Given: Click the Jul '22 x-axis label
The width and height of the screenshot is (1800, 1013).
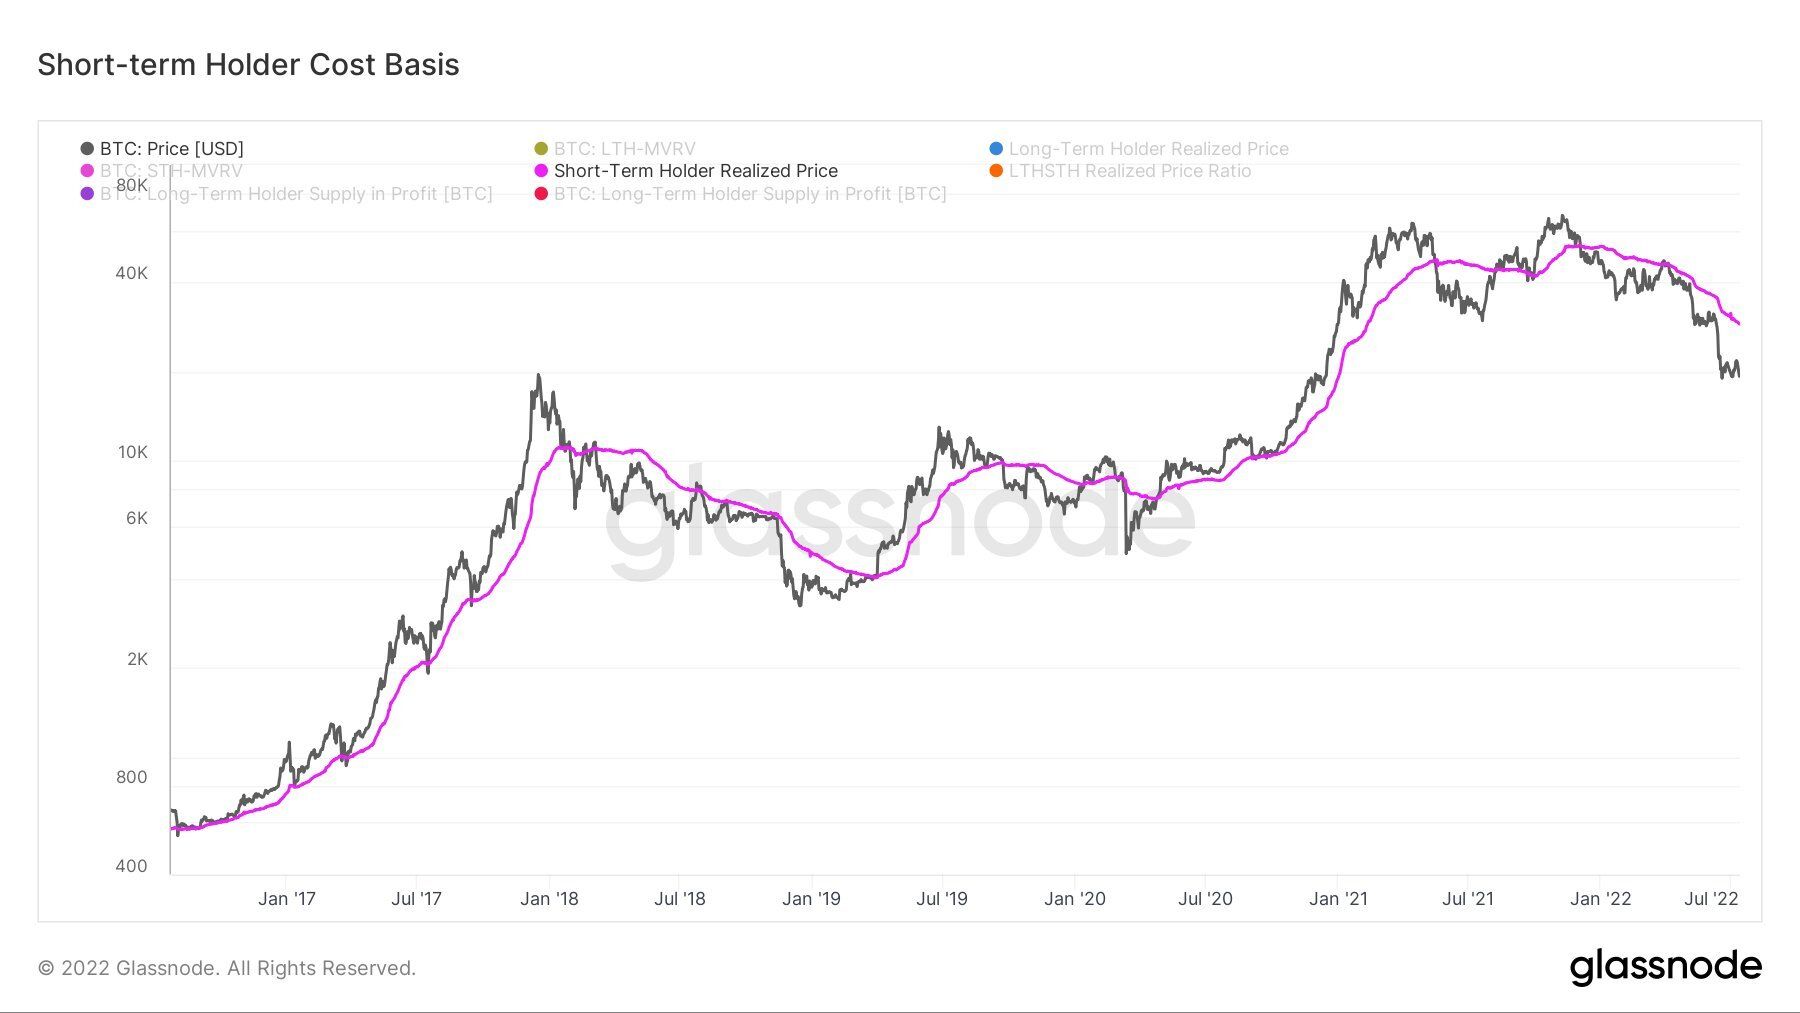Looking at the screenshot, I should (1711, 899).
